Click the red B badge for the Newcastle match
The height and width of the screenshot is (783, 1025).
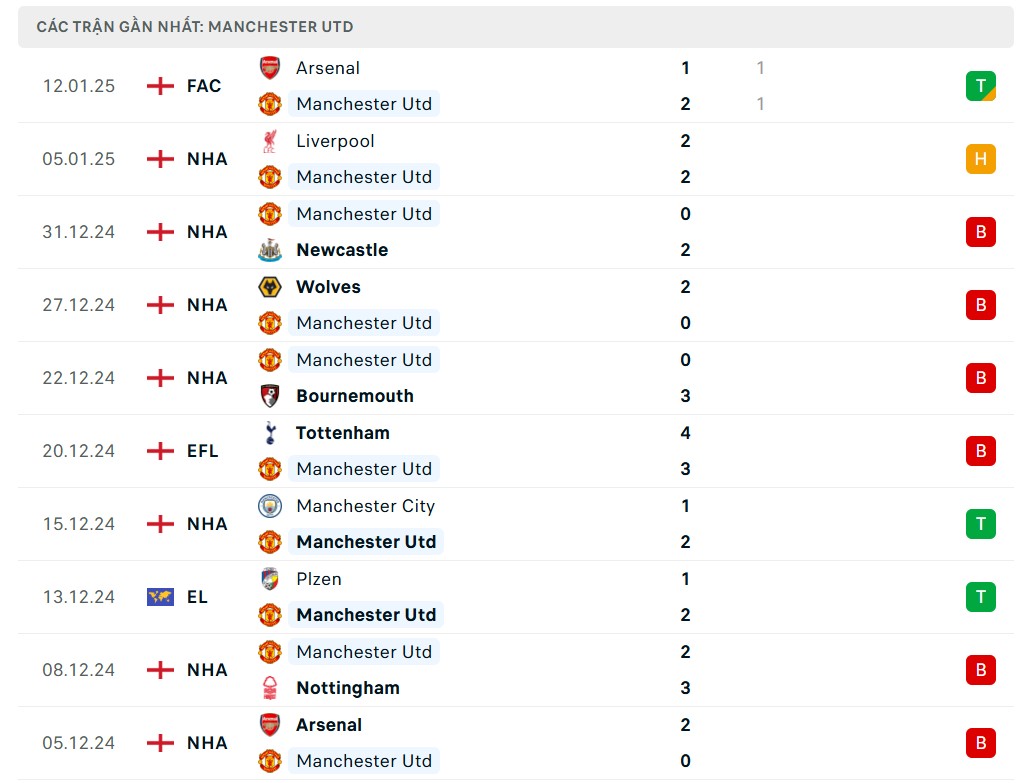coord(981,232)
